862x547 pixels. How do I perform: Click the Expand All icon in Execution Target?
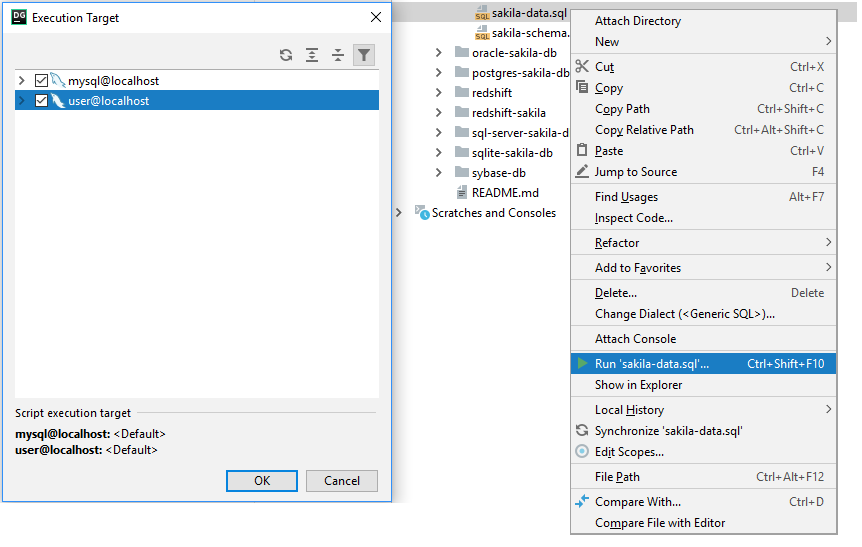pyautogui.click(x=312, y=55)
